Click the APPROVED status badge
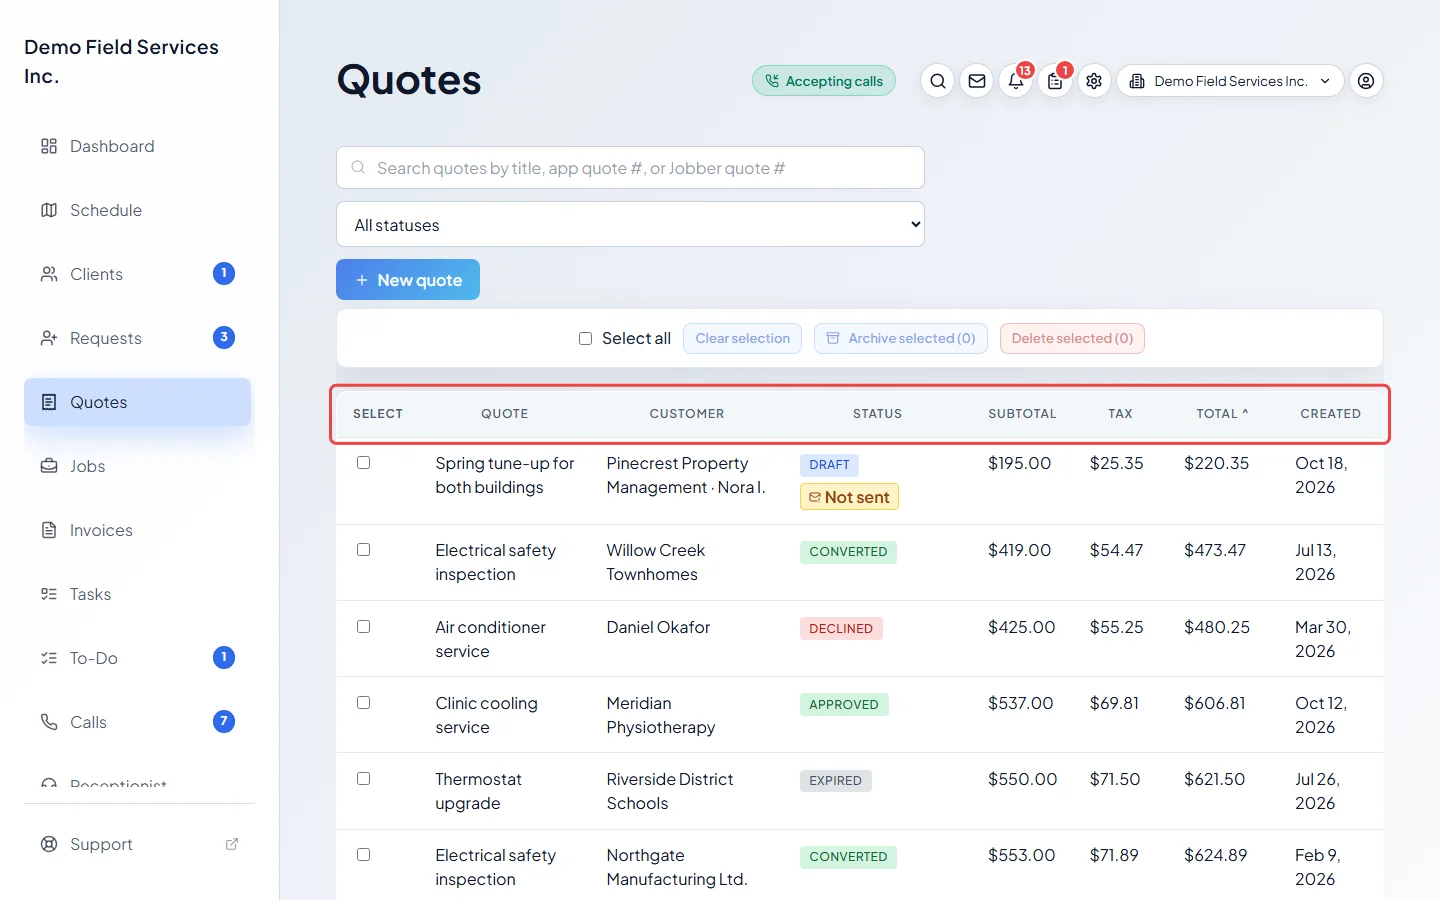 (844, 704)
